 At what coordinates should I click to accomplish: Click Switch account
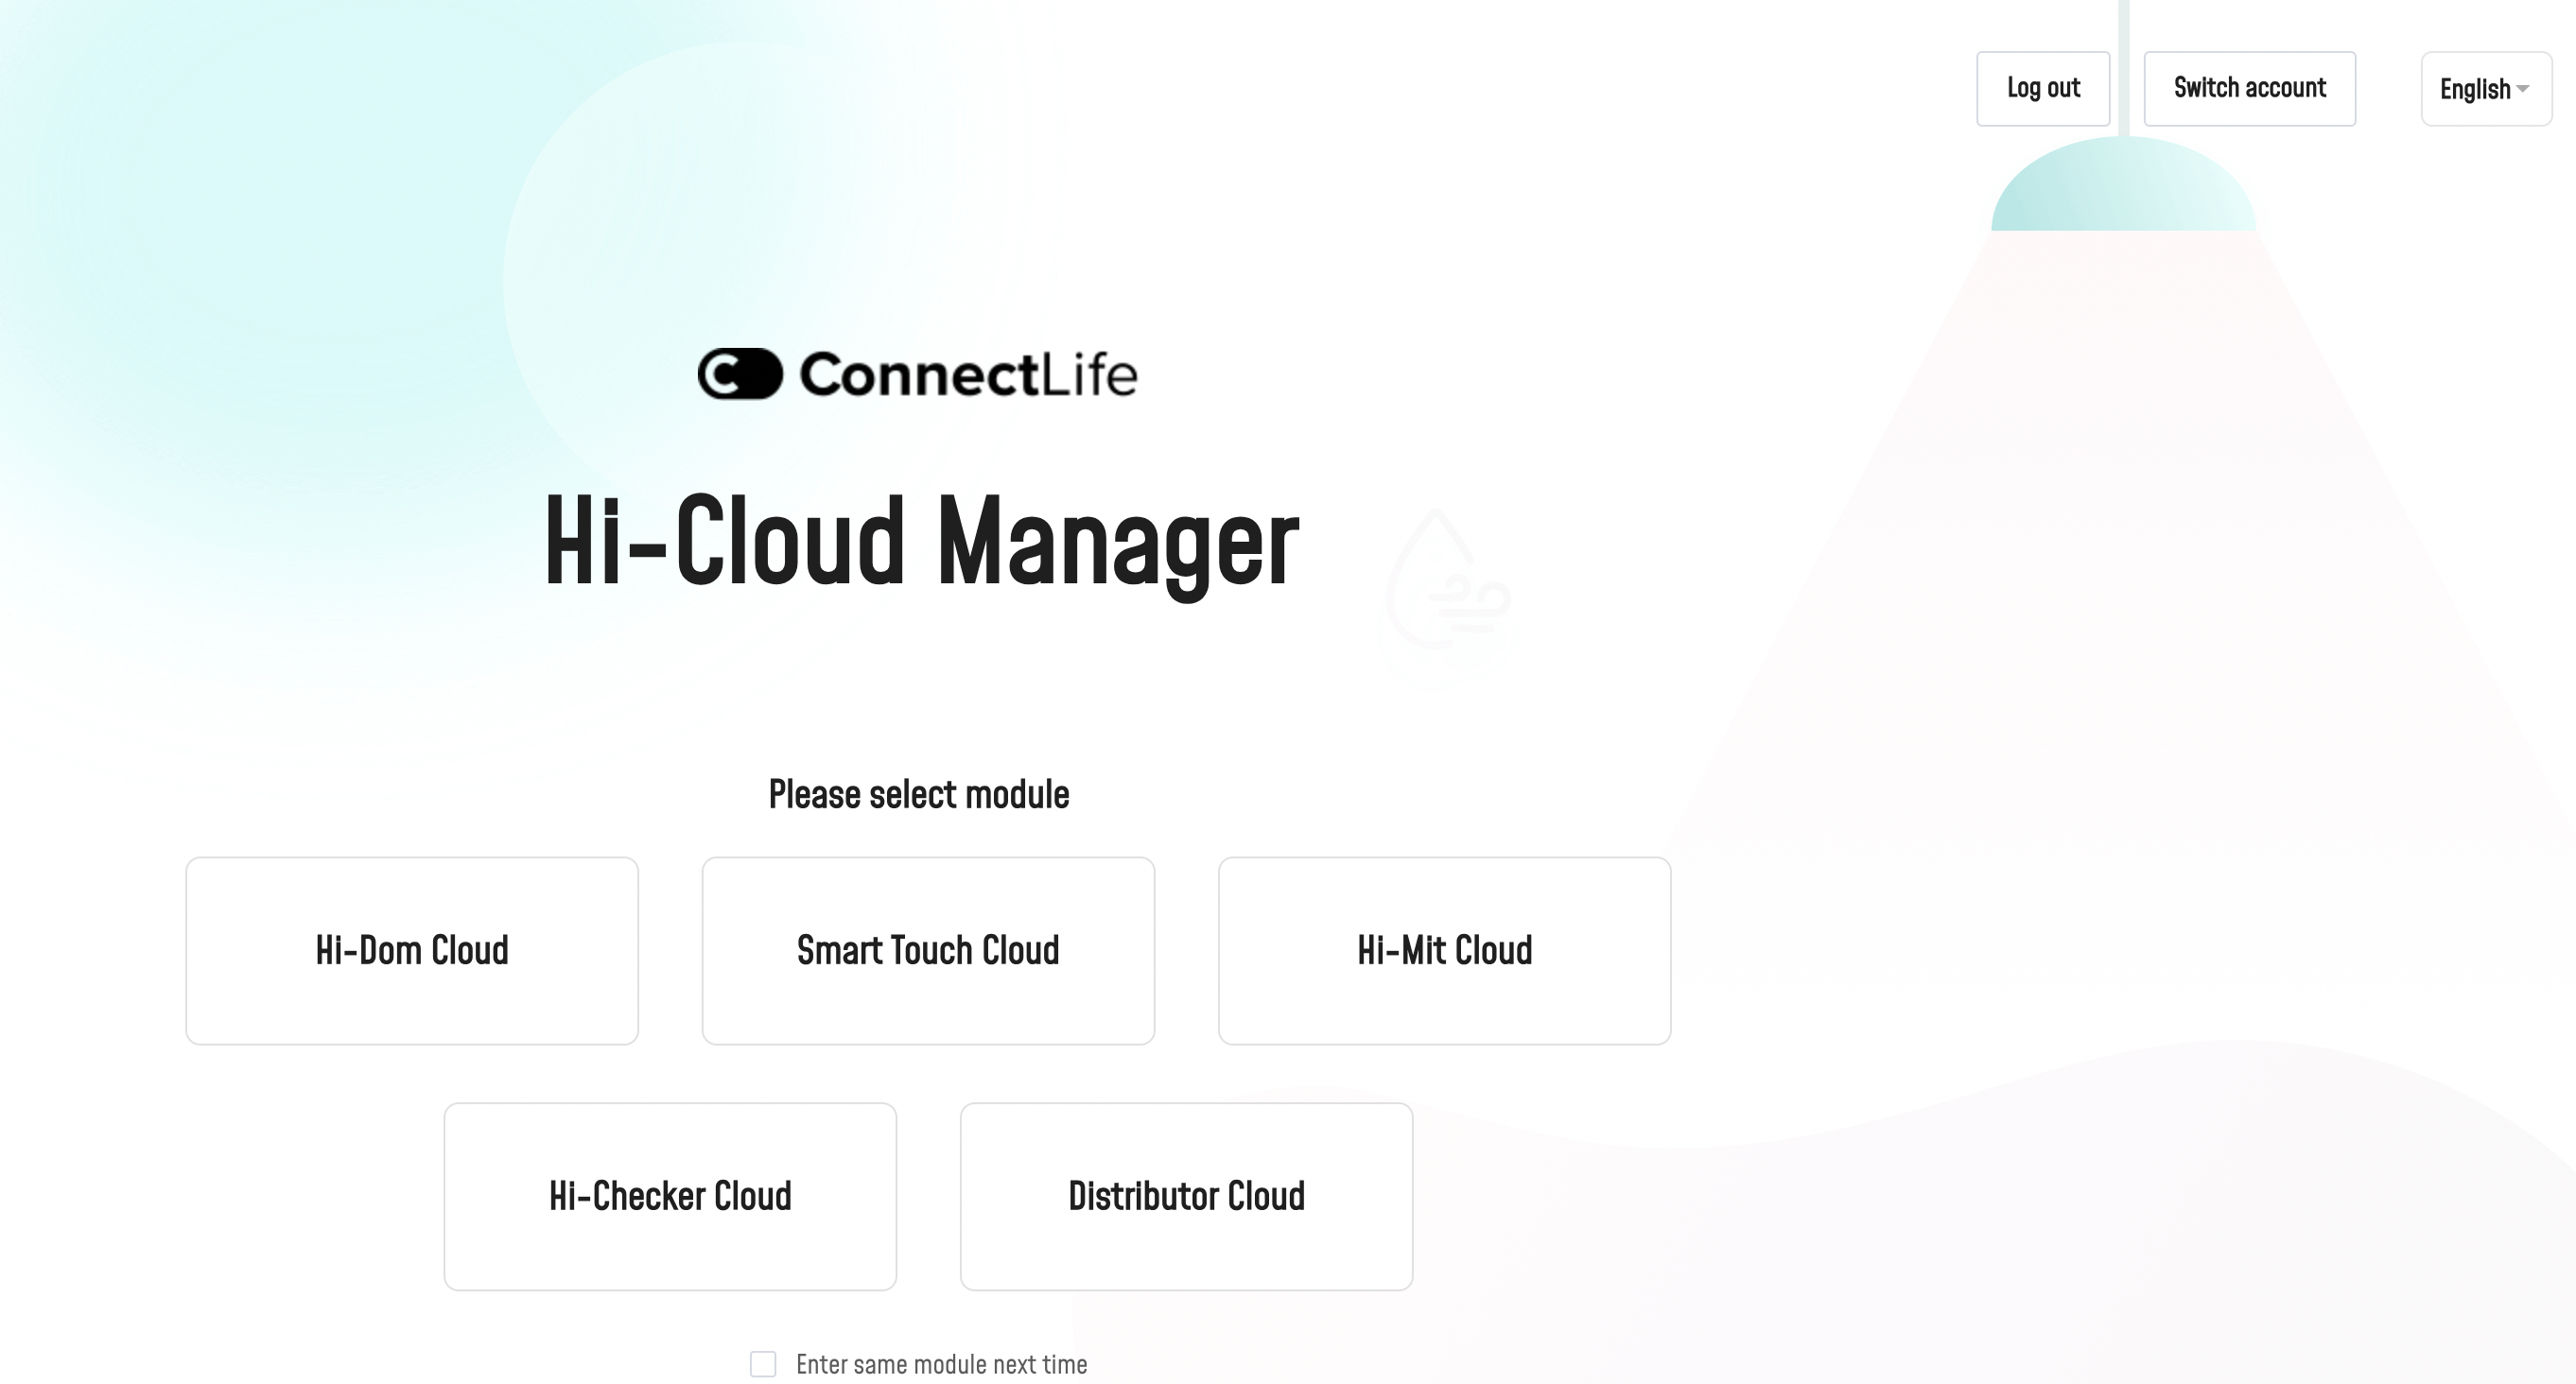click(2250, 89)
